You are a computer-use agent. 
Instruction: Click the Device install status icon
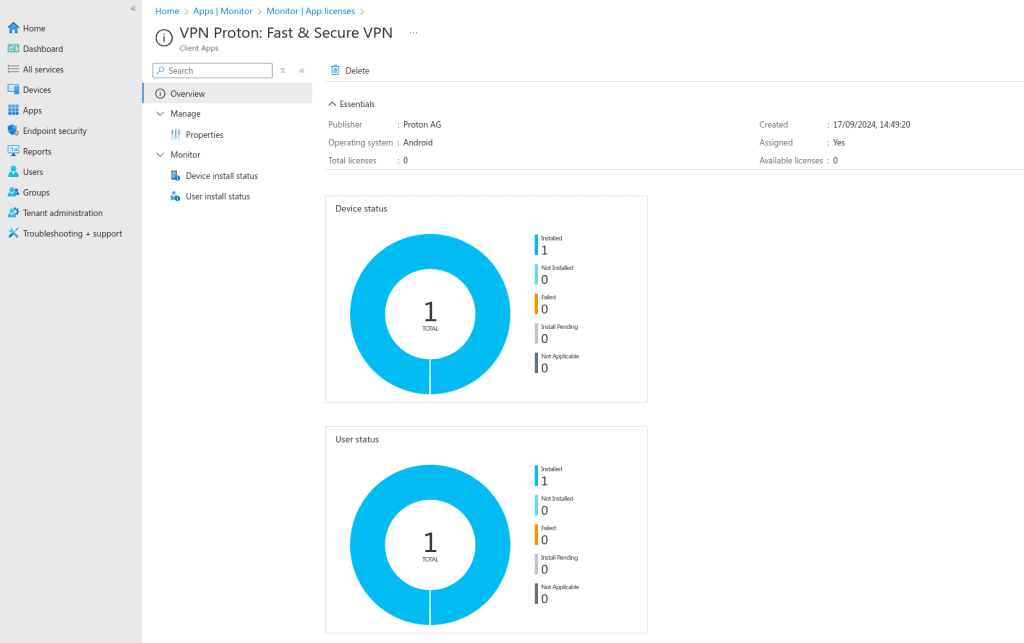(x=175, y=176)
